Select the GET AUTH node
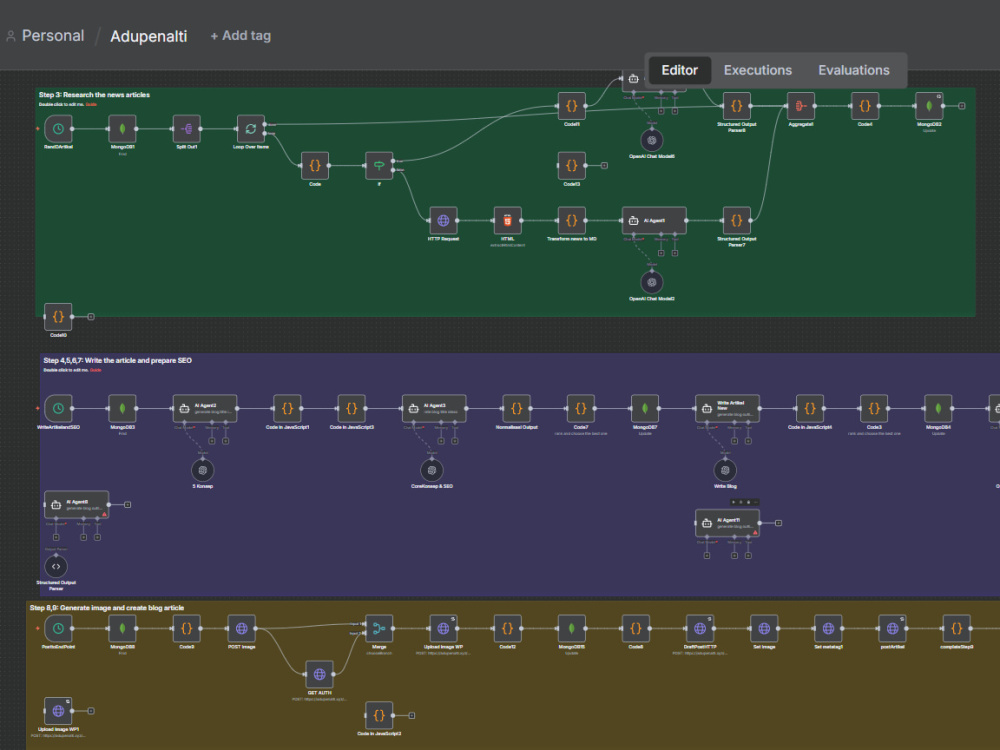This screenshot has height=750, width=1000. click(320, 675)
